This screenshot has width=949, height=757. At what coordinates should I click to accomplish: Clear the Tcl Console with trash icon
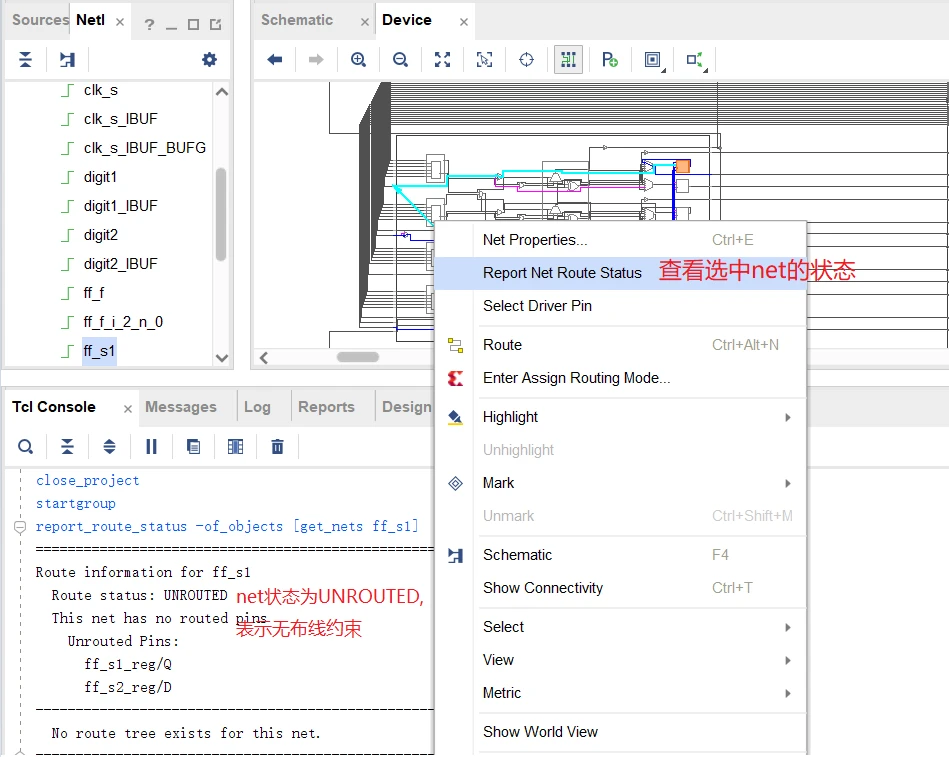click(x=277, y=447)
